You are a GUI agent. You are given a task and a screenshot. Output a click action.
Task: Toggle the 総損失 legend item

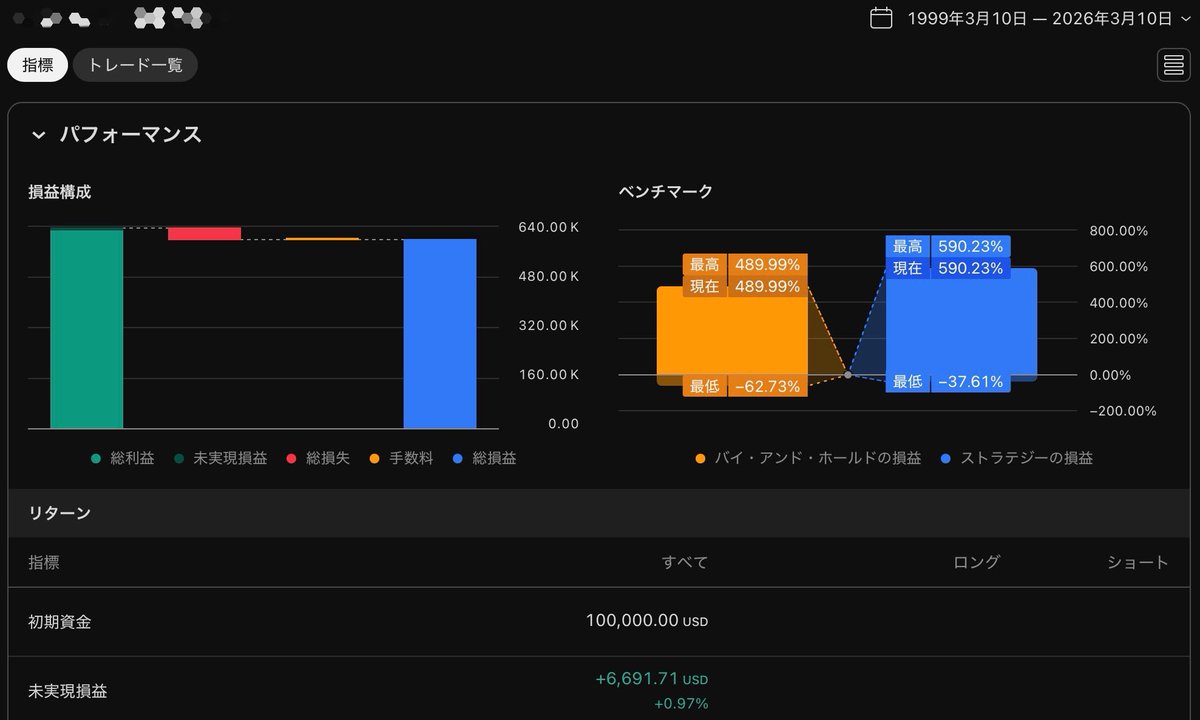318,458
